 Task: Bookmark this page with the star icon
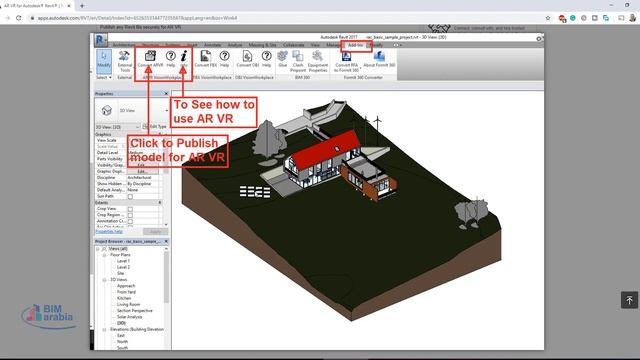[x=548, y=18]
